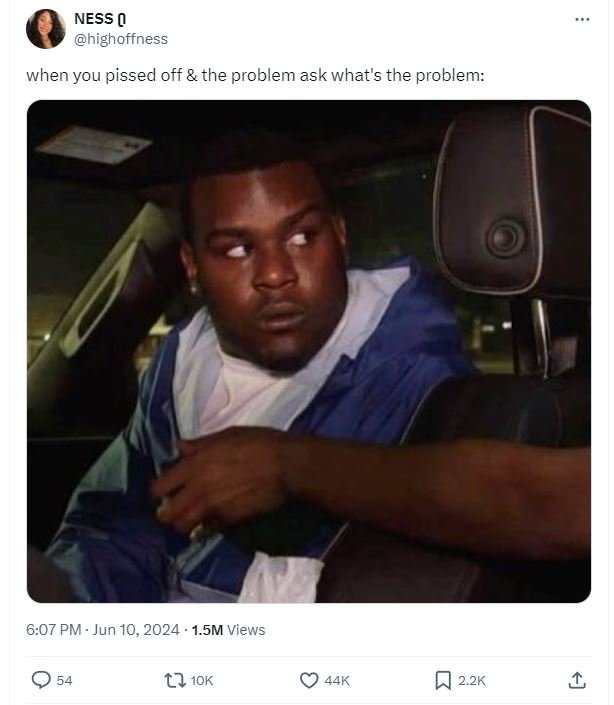Click the repost arrows icon
The image size is (614, 705).
click(x=175, y=680)
